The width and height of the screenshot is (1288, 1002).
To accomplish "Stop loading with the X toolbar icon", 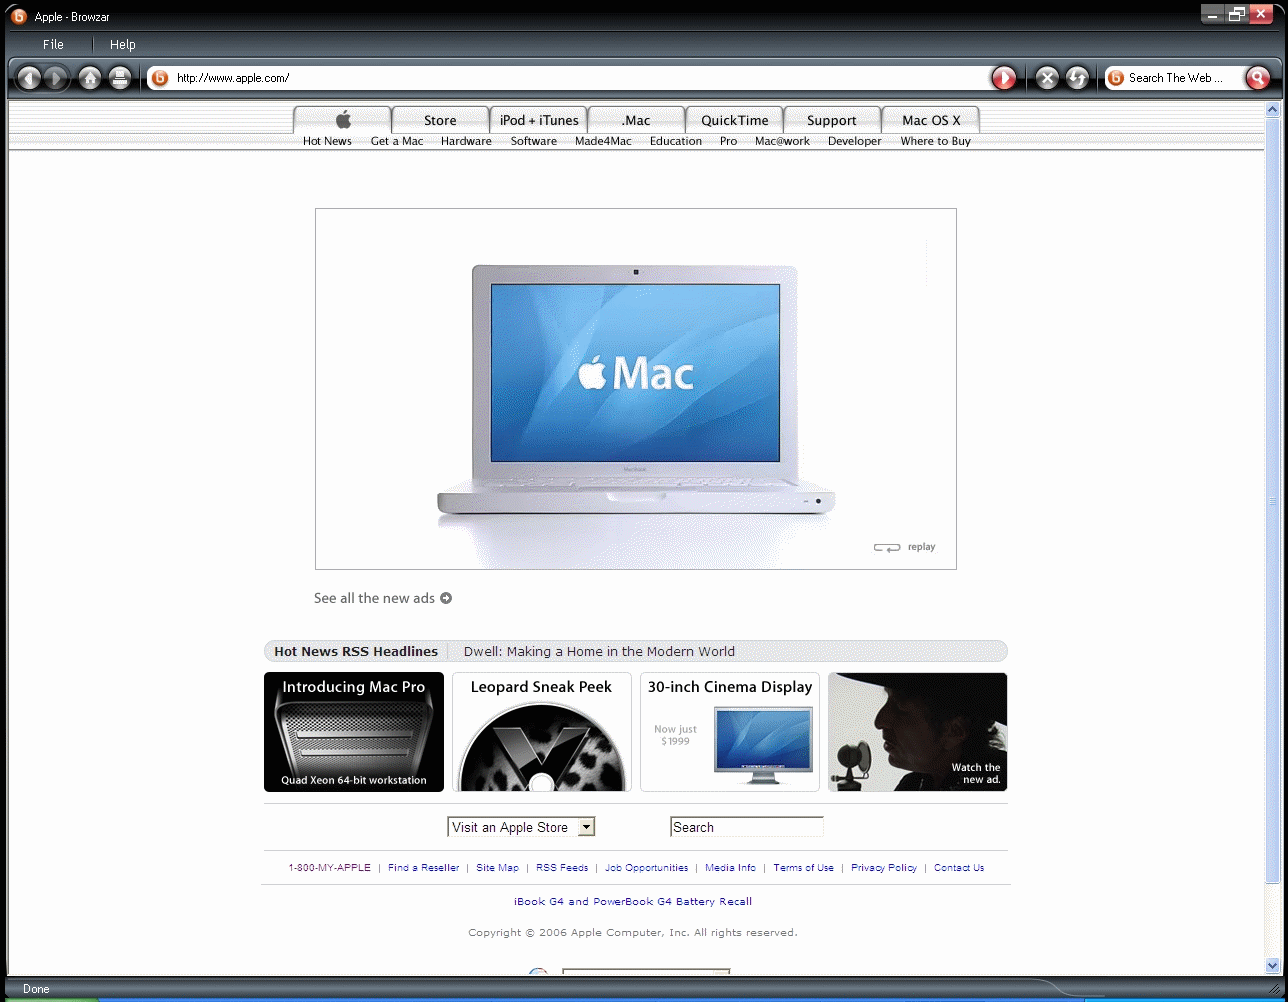I will coord(1047,78).
